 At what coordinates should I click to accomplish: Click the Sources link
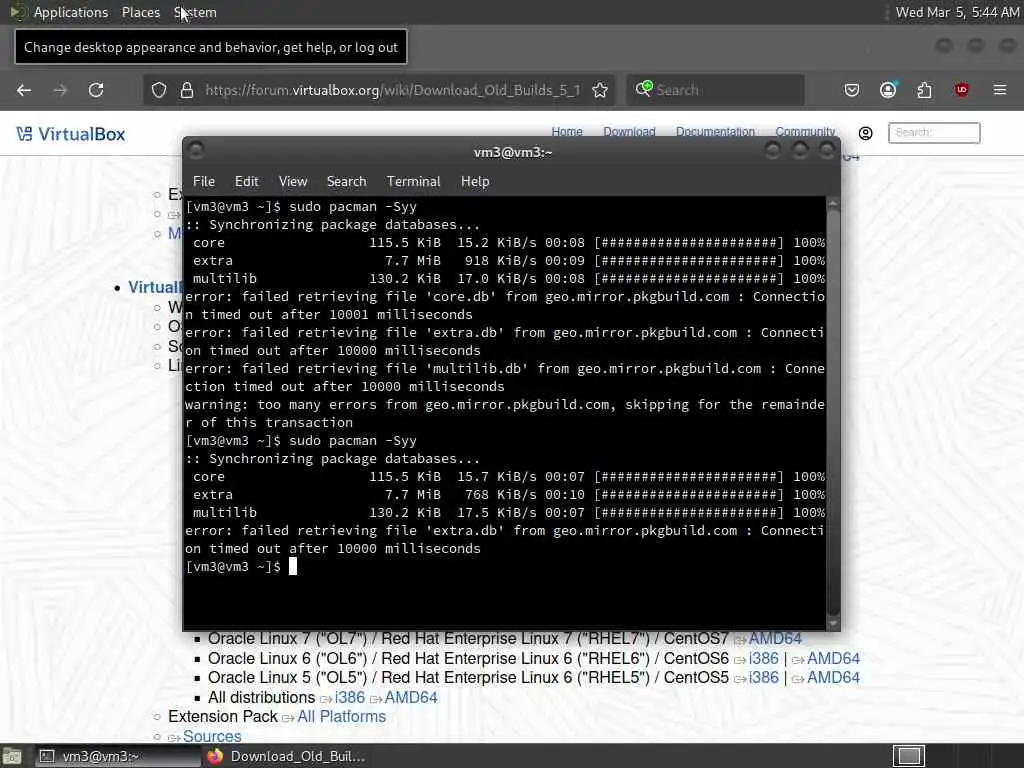(212, 736)
